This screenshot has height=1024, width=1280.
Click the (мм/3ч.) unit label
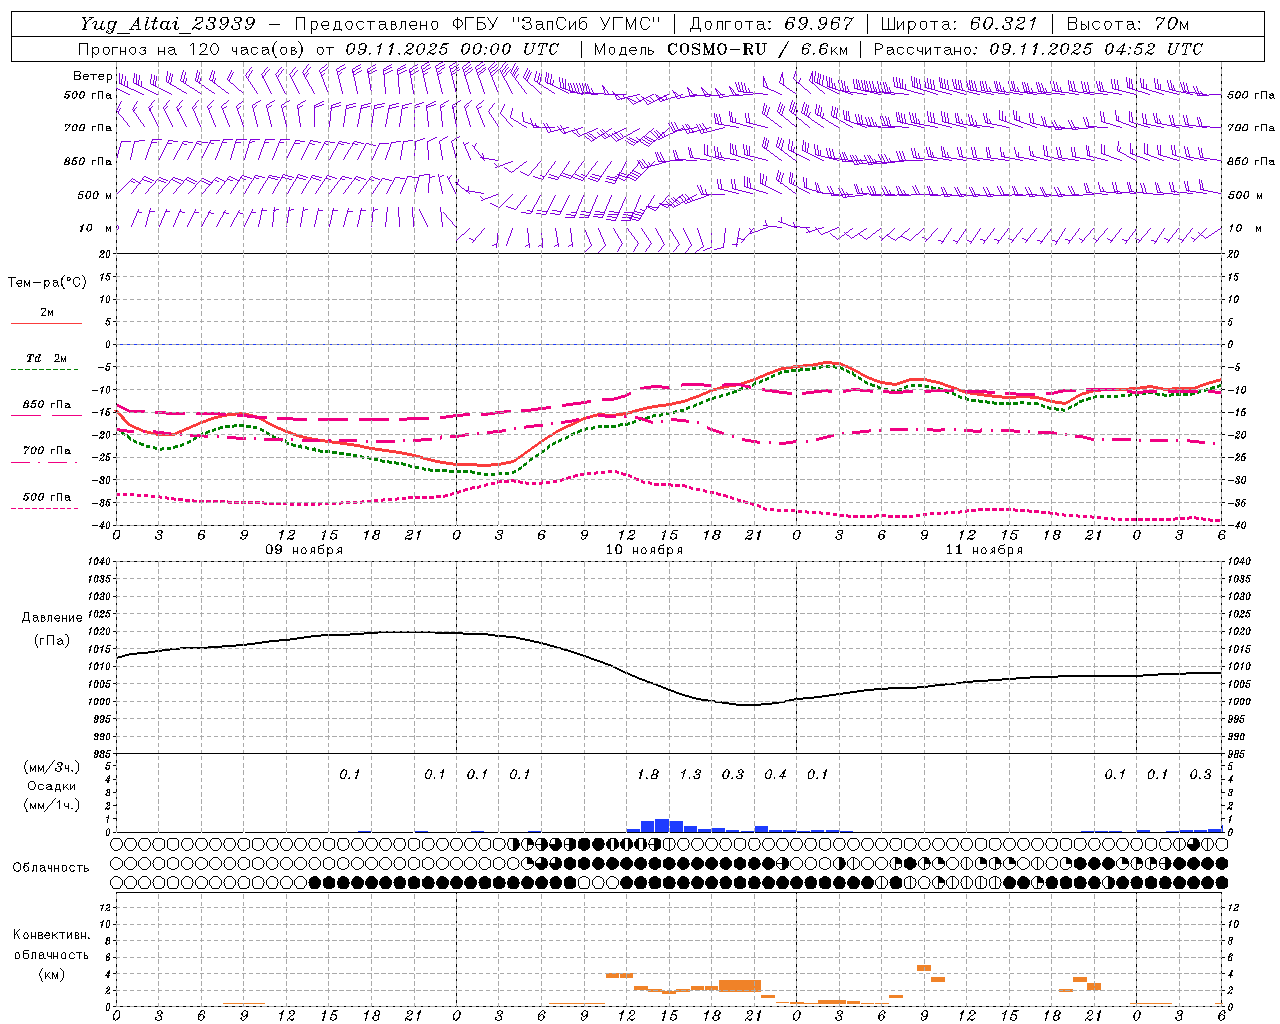[x=51, y=768]
